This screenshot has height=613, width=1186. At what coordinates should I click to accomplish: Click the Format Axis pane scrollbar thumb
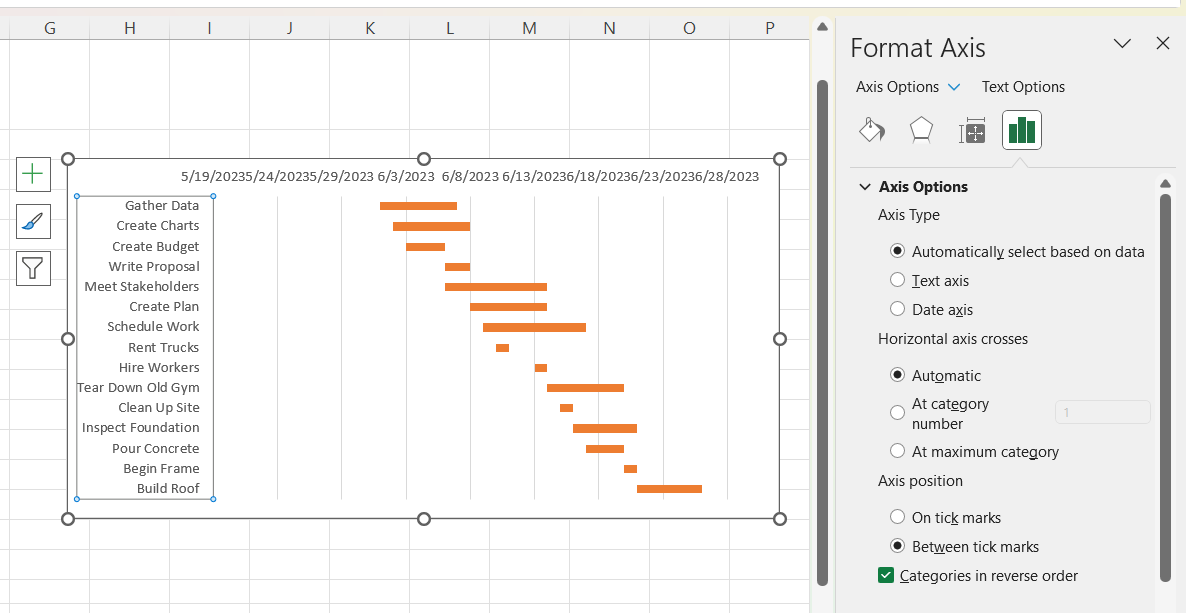pyautogui.click(x=1165, y=386)
